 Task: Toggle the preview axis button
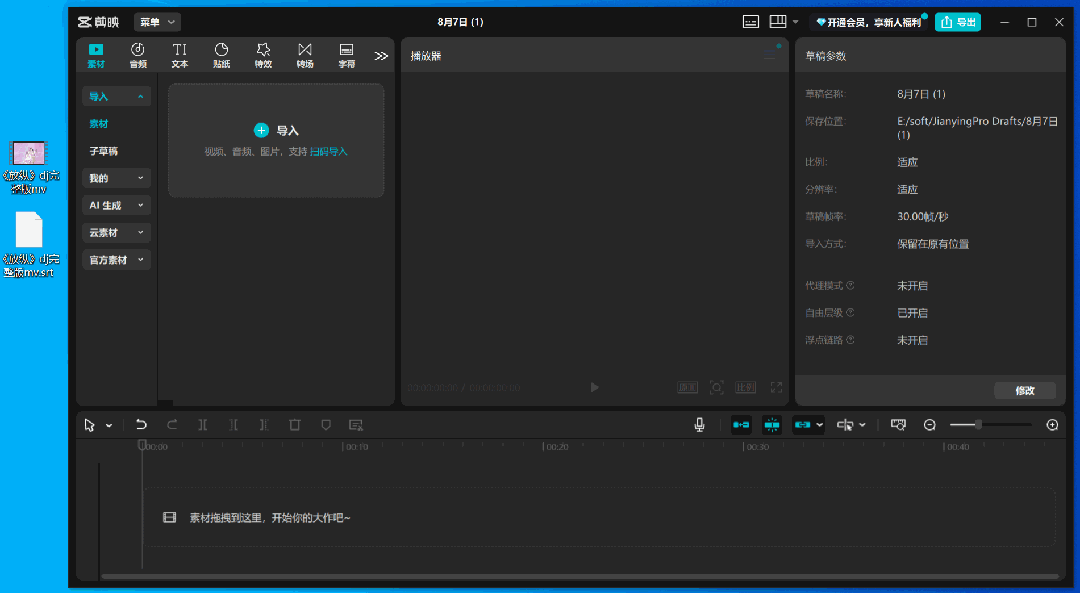click(845, 425)
